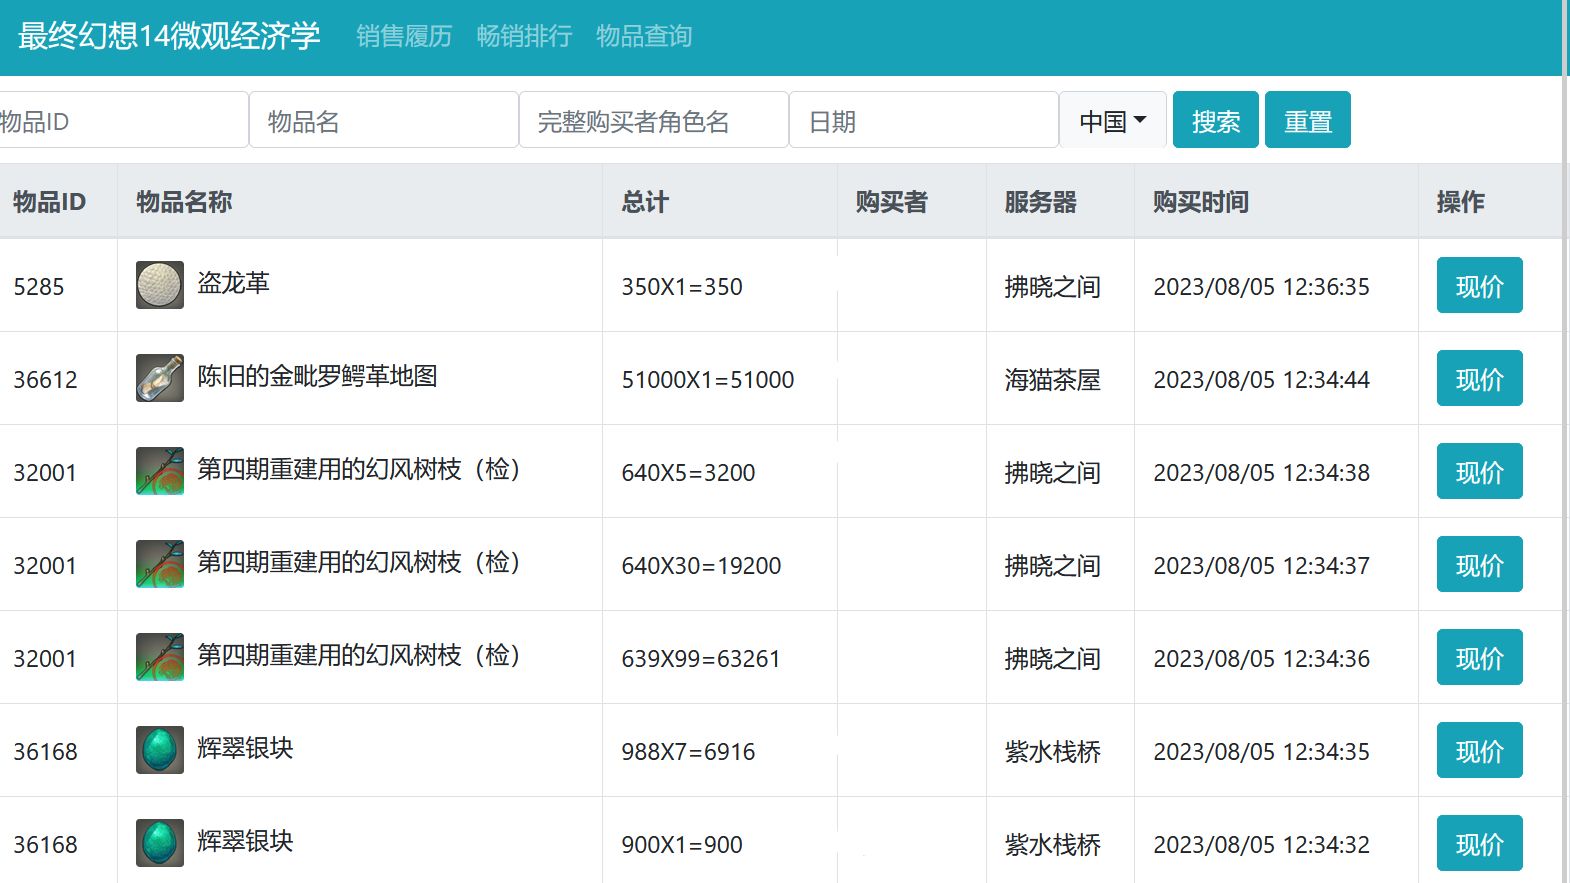Image resolution: width=1570 pixels, height=883 pixels.
Task: Focus the 完整购买者角色名 input field
Action: pyautogui.click(x=654, y=120)
